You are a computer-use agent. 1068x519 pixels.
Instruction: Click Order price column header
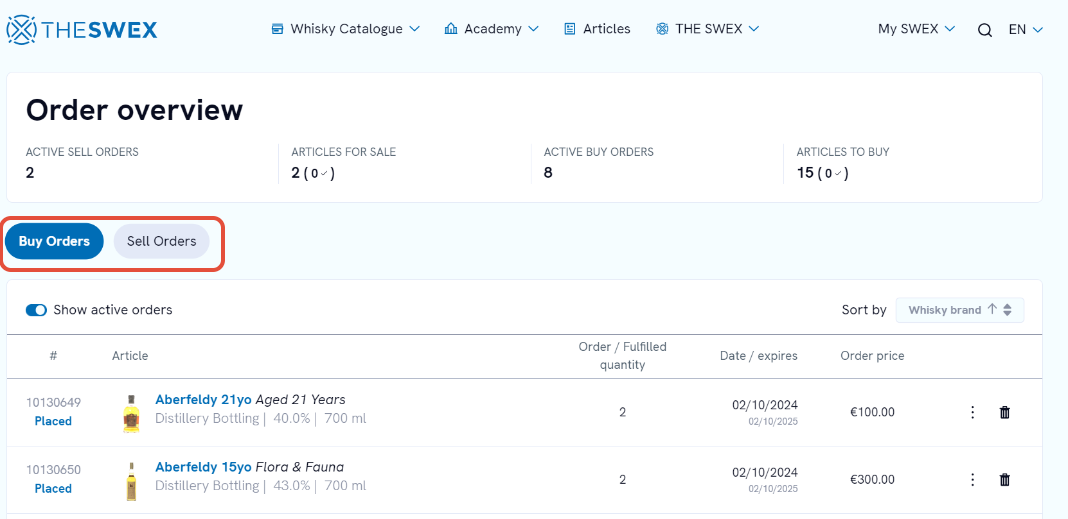tap(873, 356)
